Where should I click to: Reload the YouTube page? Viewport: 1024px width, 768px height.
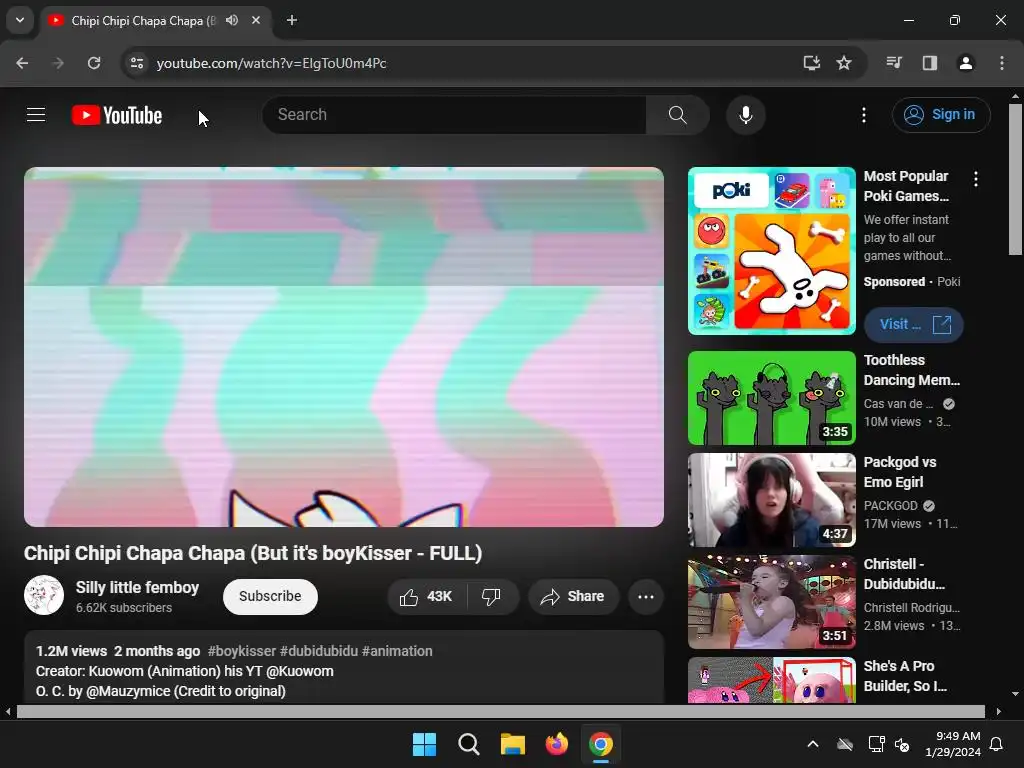[x=94, y=63]
